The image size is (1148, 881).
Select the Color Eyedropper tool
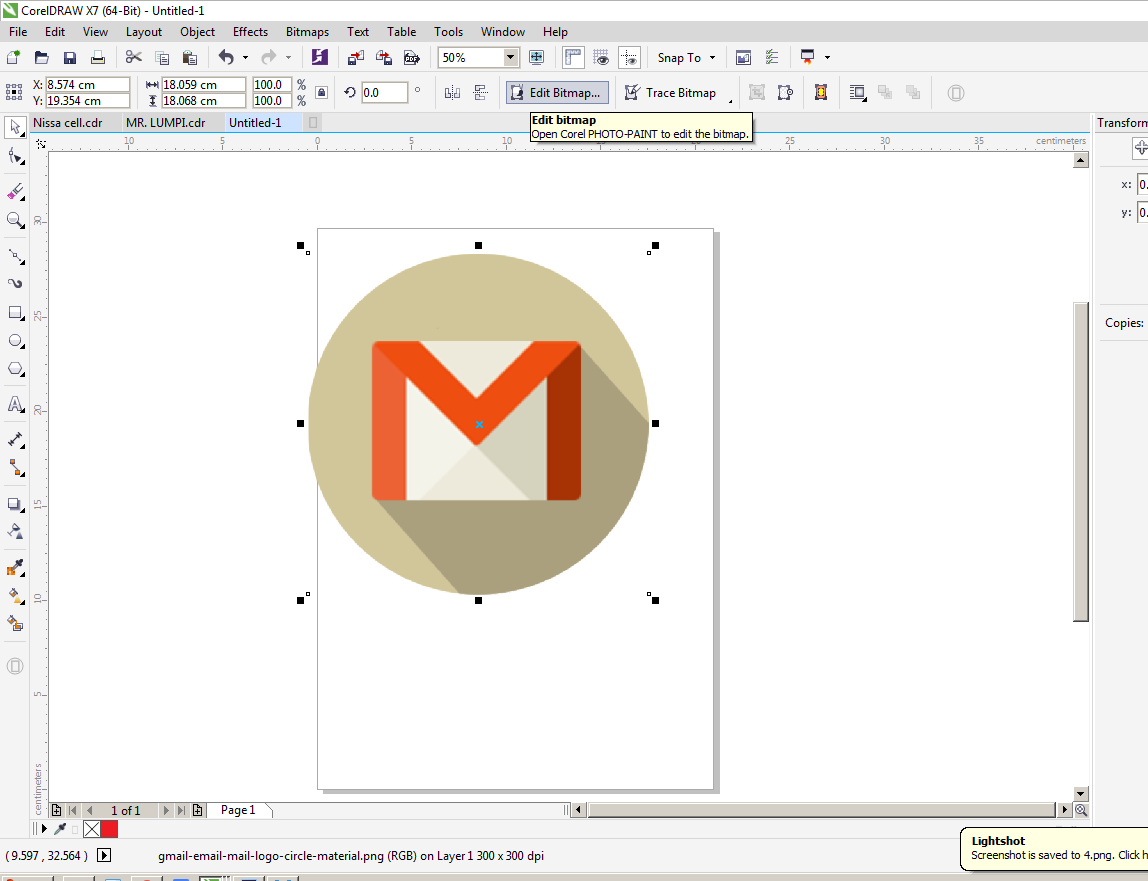[15, 568]
